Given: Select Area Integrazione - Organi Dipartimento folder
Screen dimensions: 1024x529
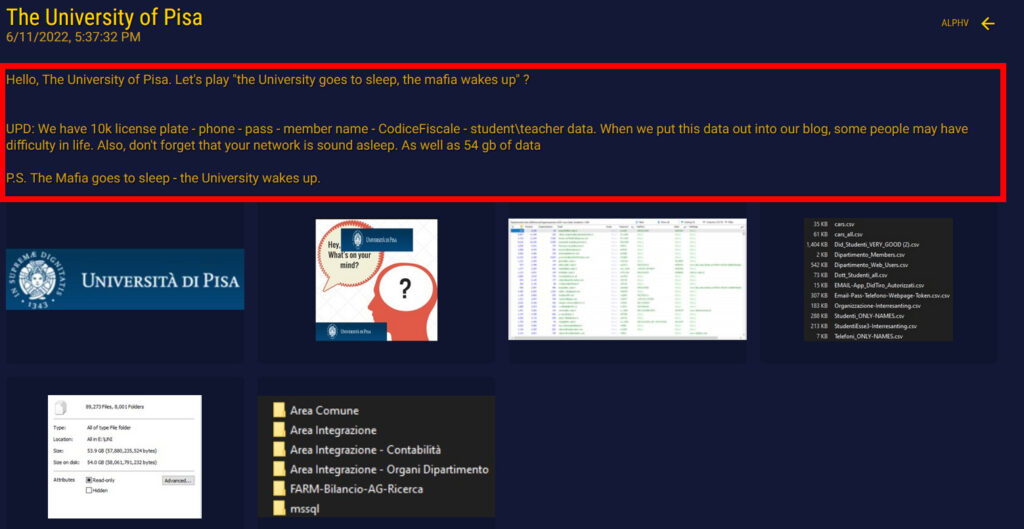Looking at the screenshot, I should coord(388,469).
